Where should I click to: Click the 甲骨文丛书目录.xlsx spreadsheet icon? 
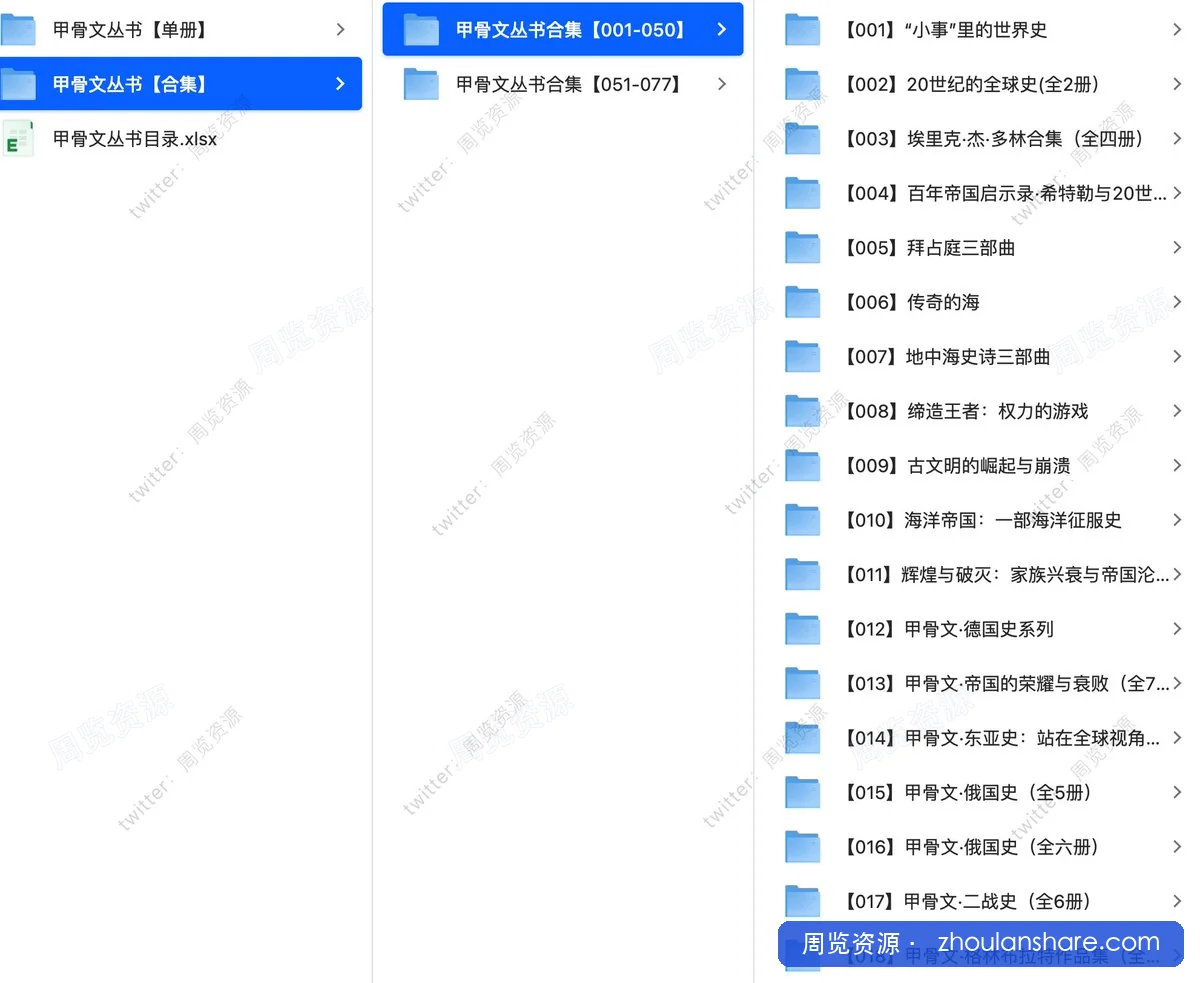point(18,139)
